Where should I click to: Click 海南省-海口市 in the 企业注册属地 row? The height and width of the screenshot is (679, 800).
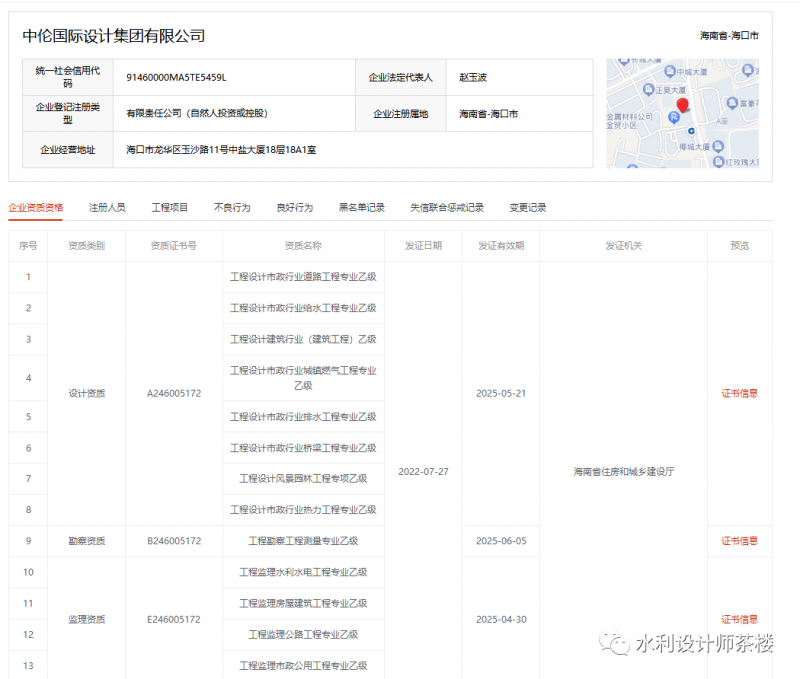[x=488, y=114]
